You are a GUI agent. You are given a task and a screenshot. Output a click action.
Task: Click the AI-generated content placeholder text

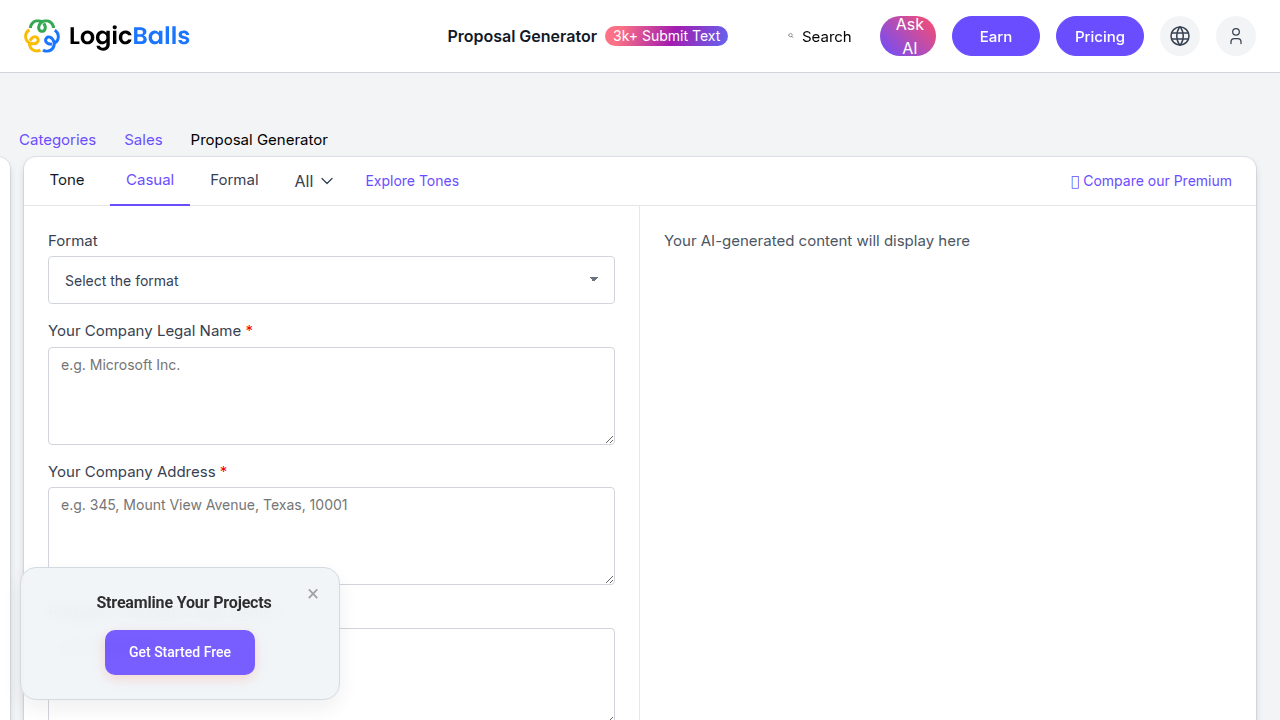tap(817, 241)
